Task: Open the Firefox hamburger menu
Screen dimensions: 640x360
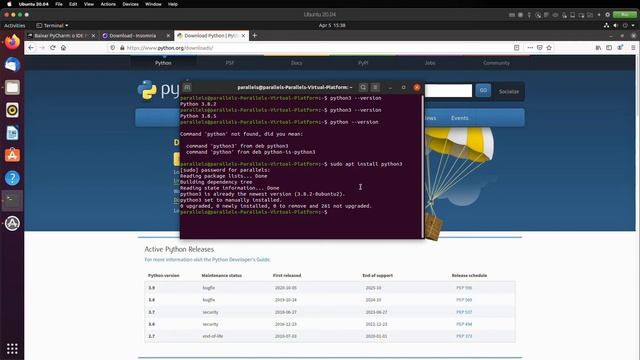Action: pos(633,48)
